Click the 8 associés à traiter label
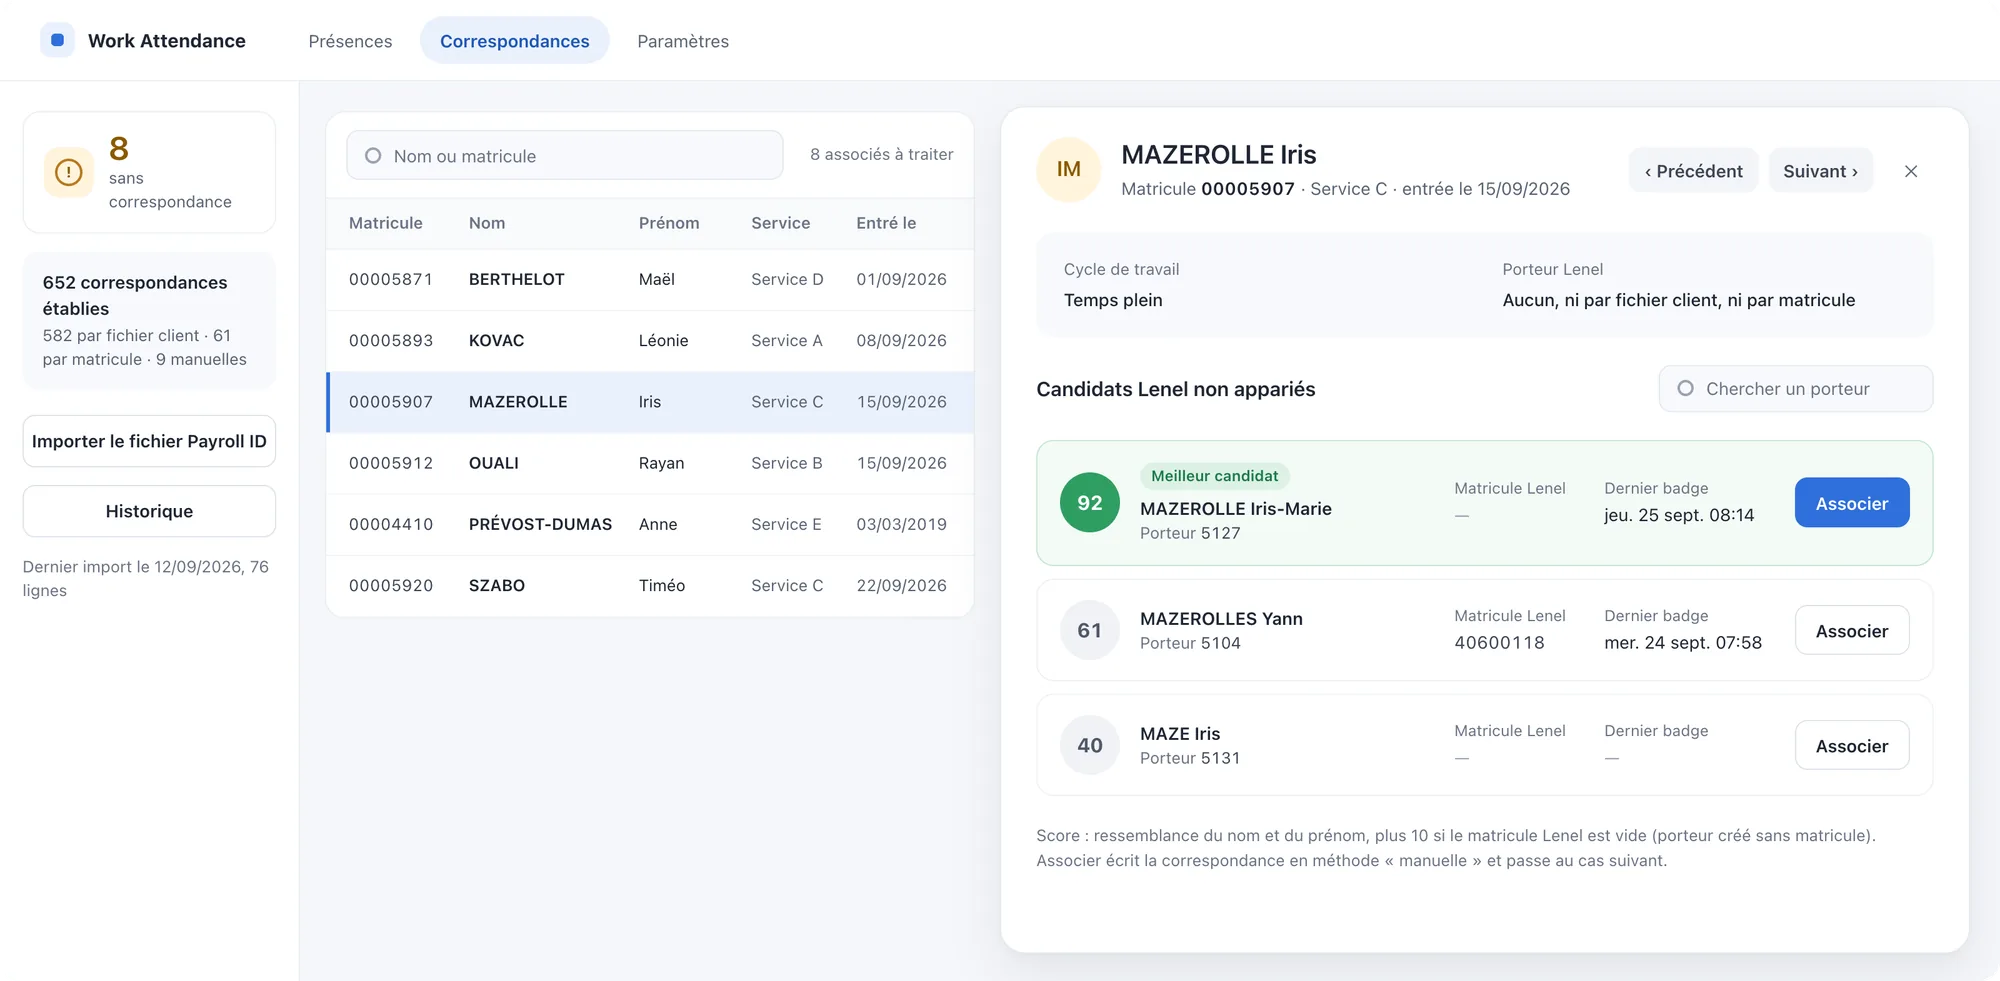The height and width of the screenshot is (981, 2000). click(881, 154)
